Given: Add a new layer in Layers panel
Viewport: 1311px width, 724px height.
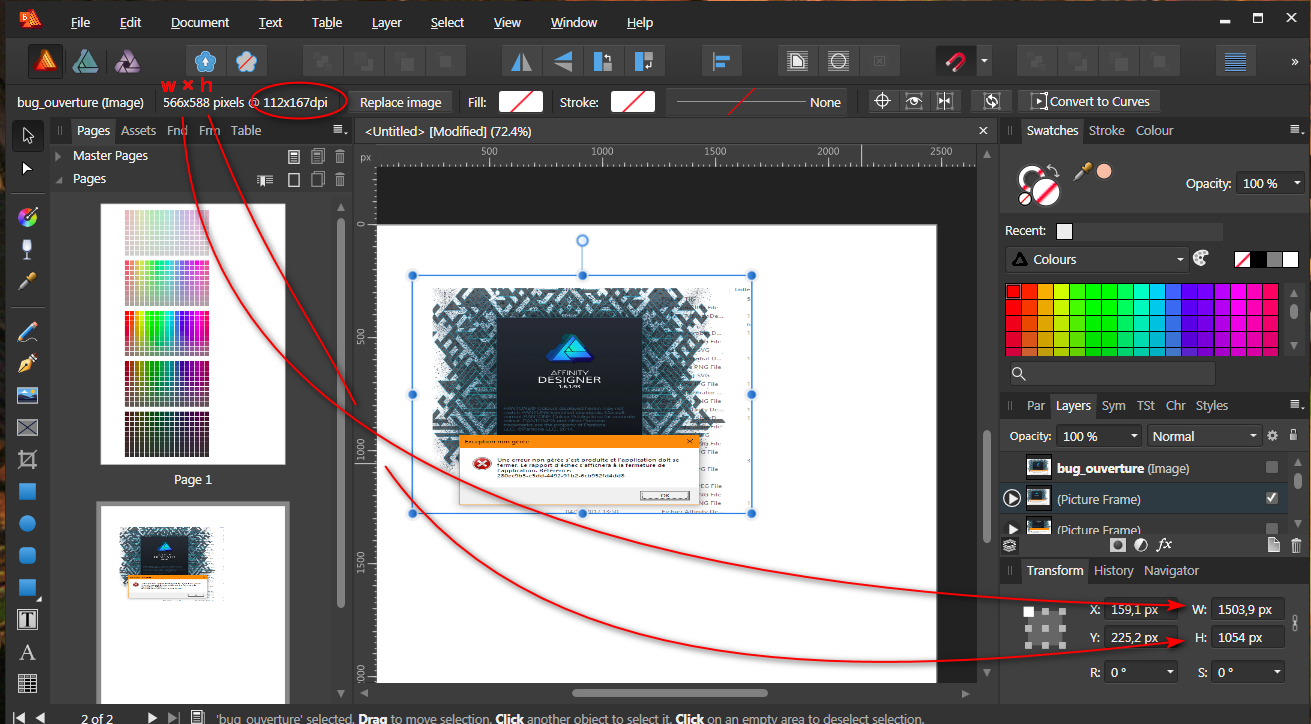Looking at the screenshot, I should [1273, 545].
